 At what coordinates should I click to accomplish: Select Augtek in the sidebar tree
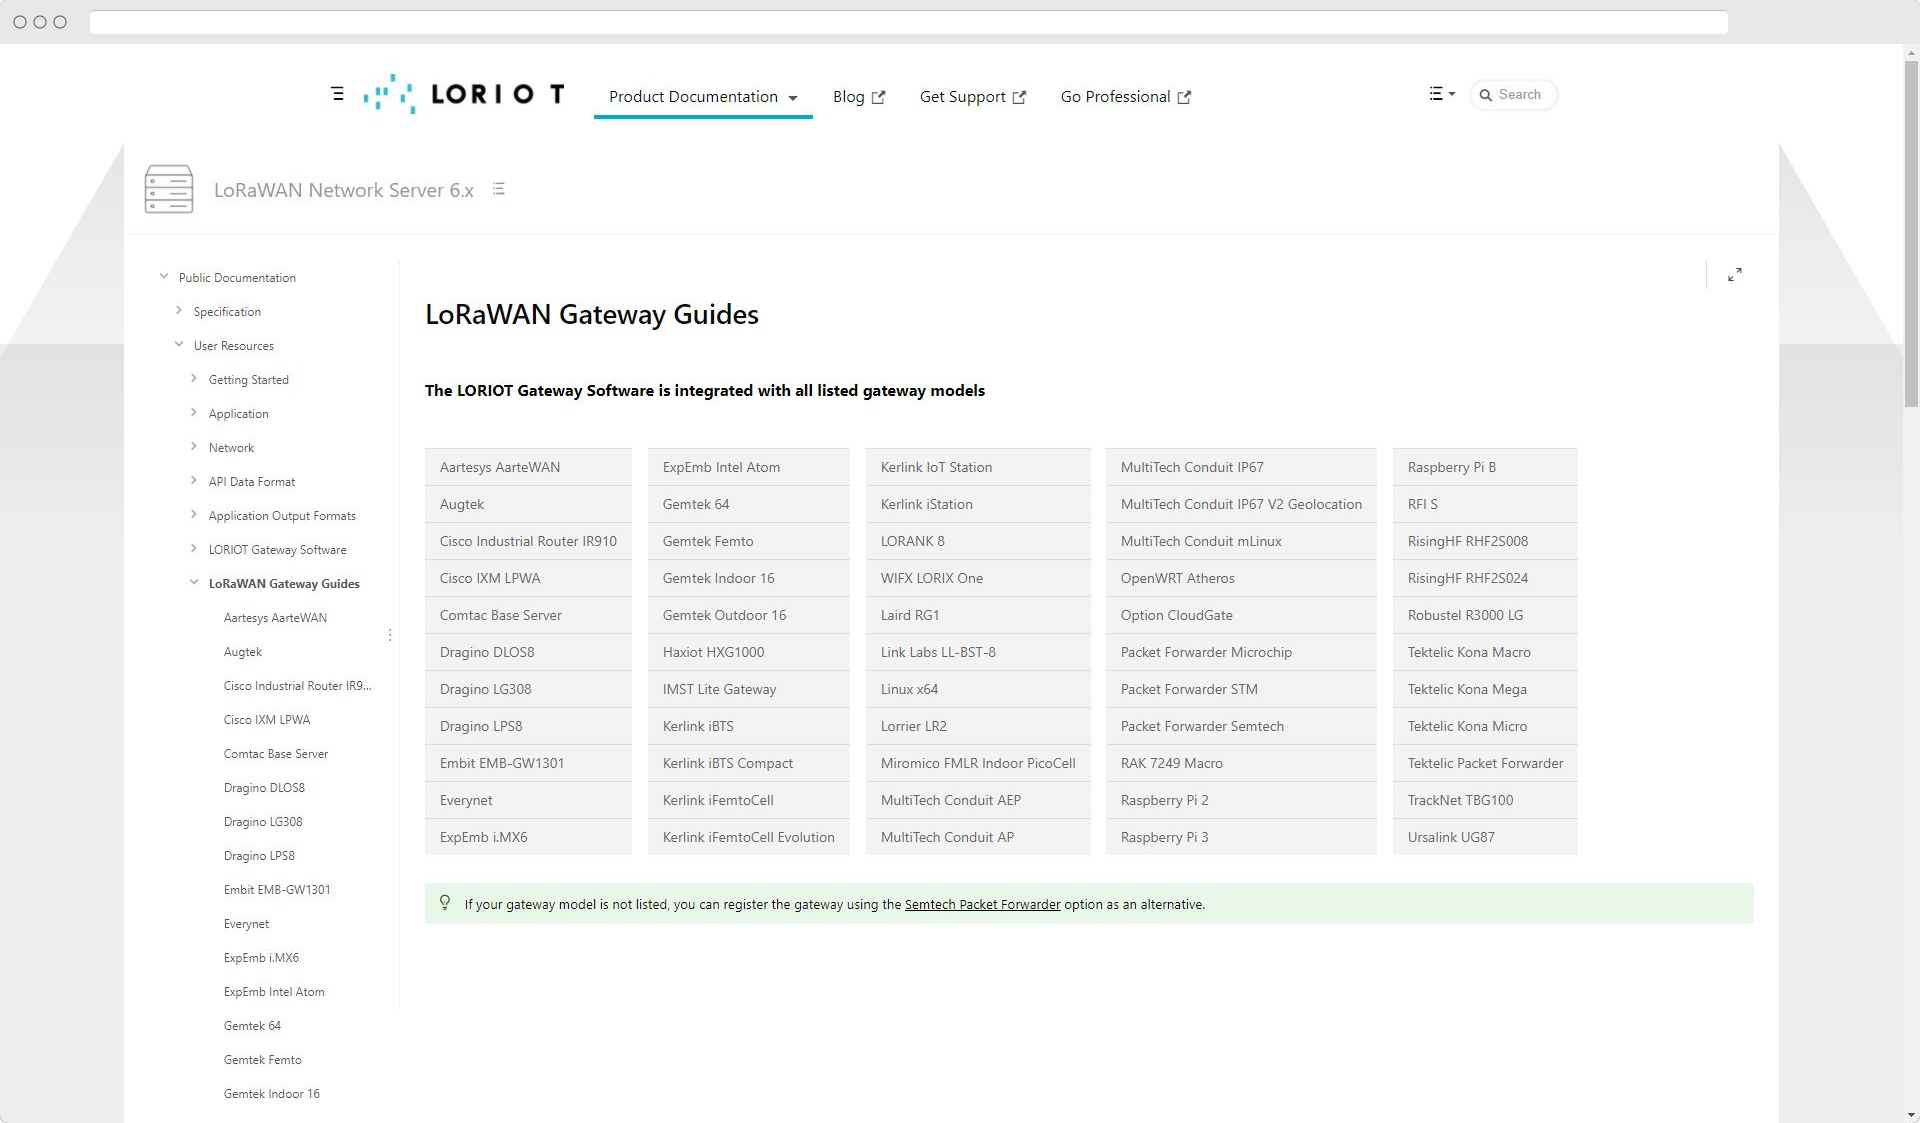pos(243,652)
